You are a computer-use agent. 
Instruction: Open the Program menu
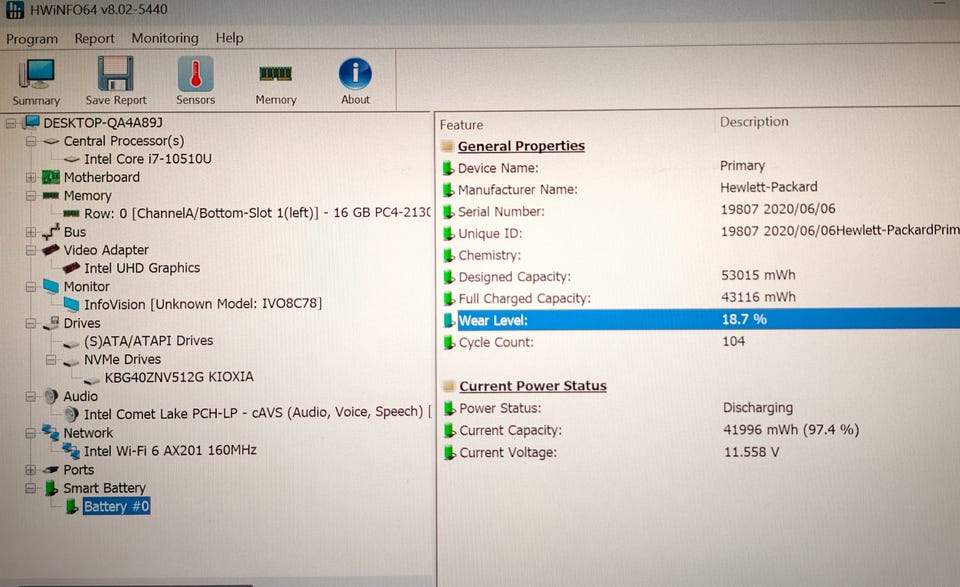pos(32,39)
